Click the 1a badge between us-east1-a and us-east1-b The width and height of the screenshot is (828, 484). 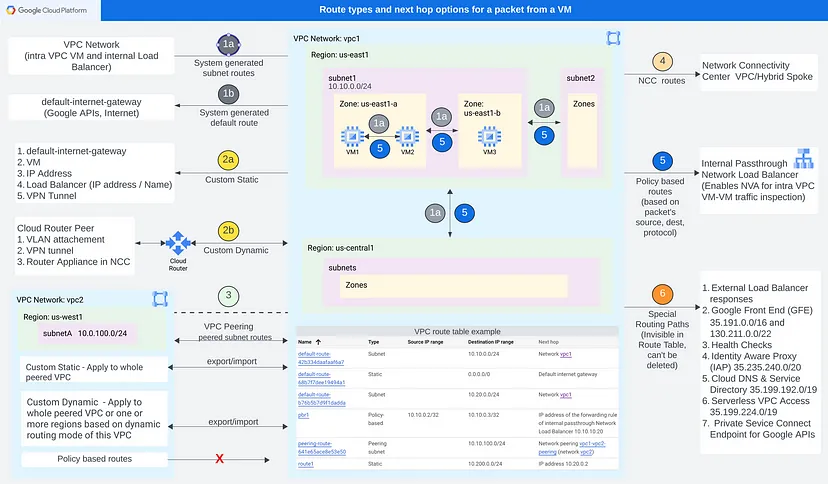(442, 117)
